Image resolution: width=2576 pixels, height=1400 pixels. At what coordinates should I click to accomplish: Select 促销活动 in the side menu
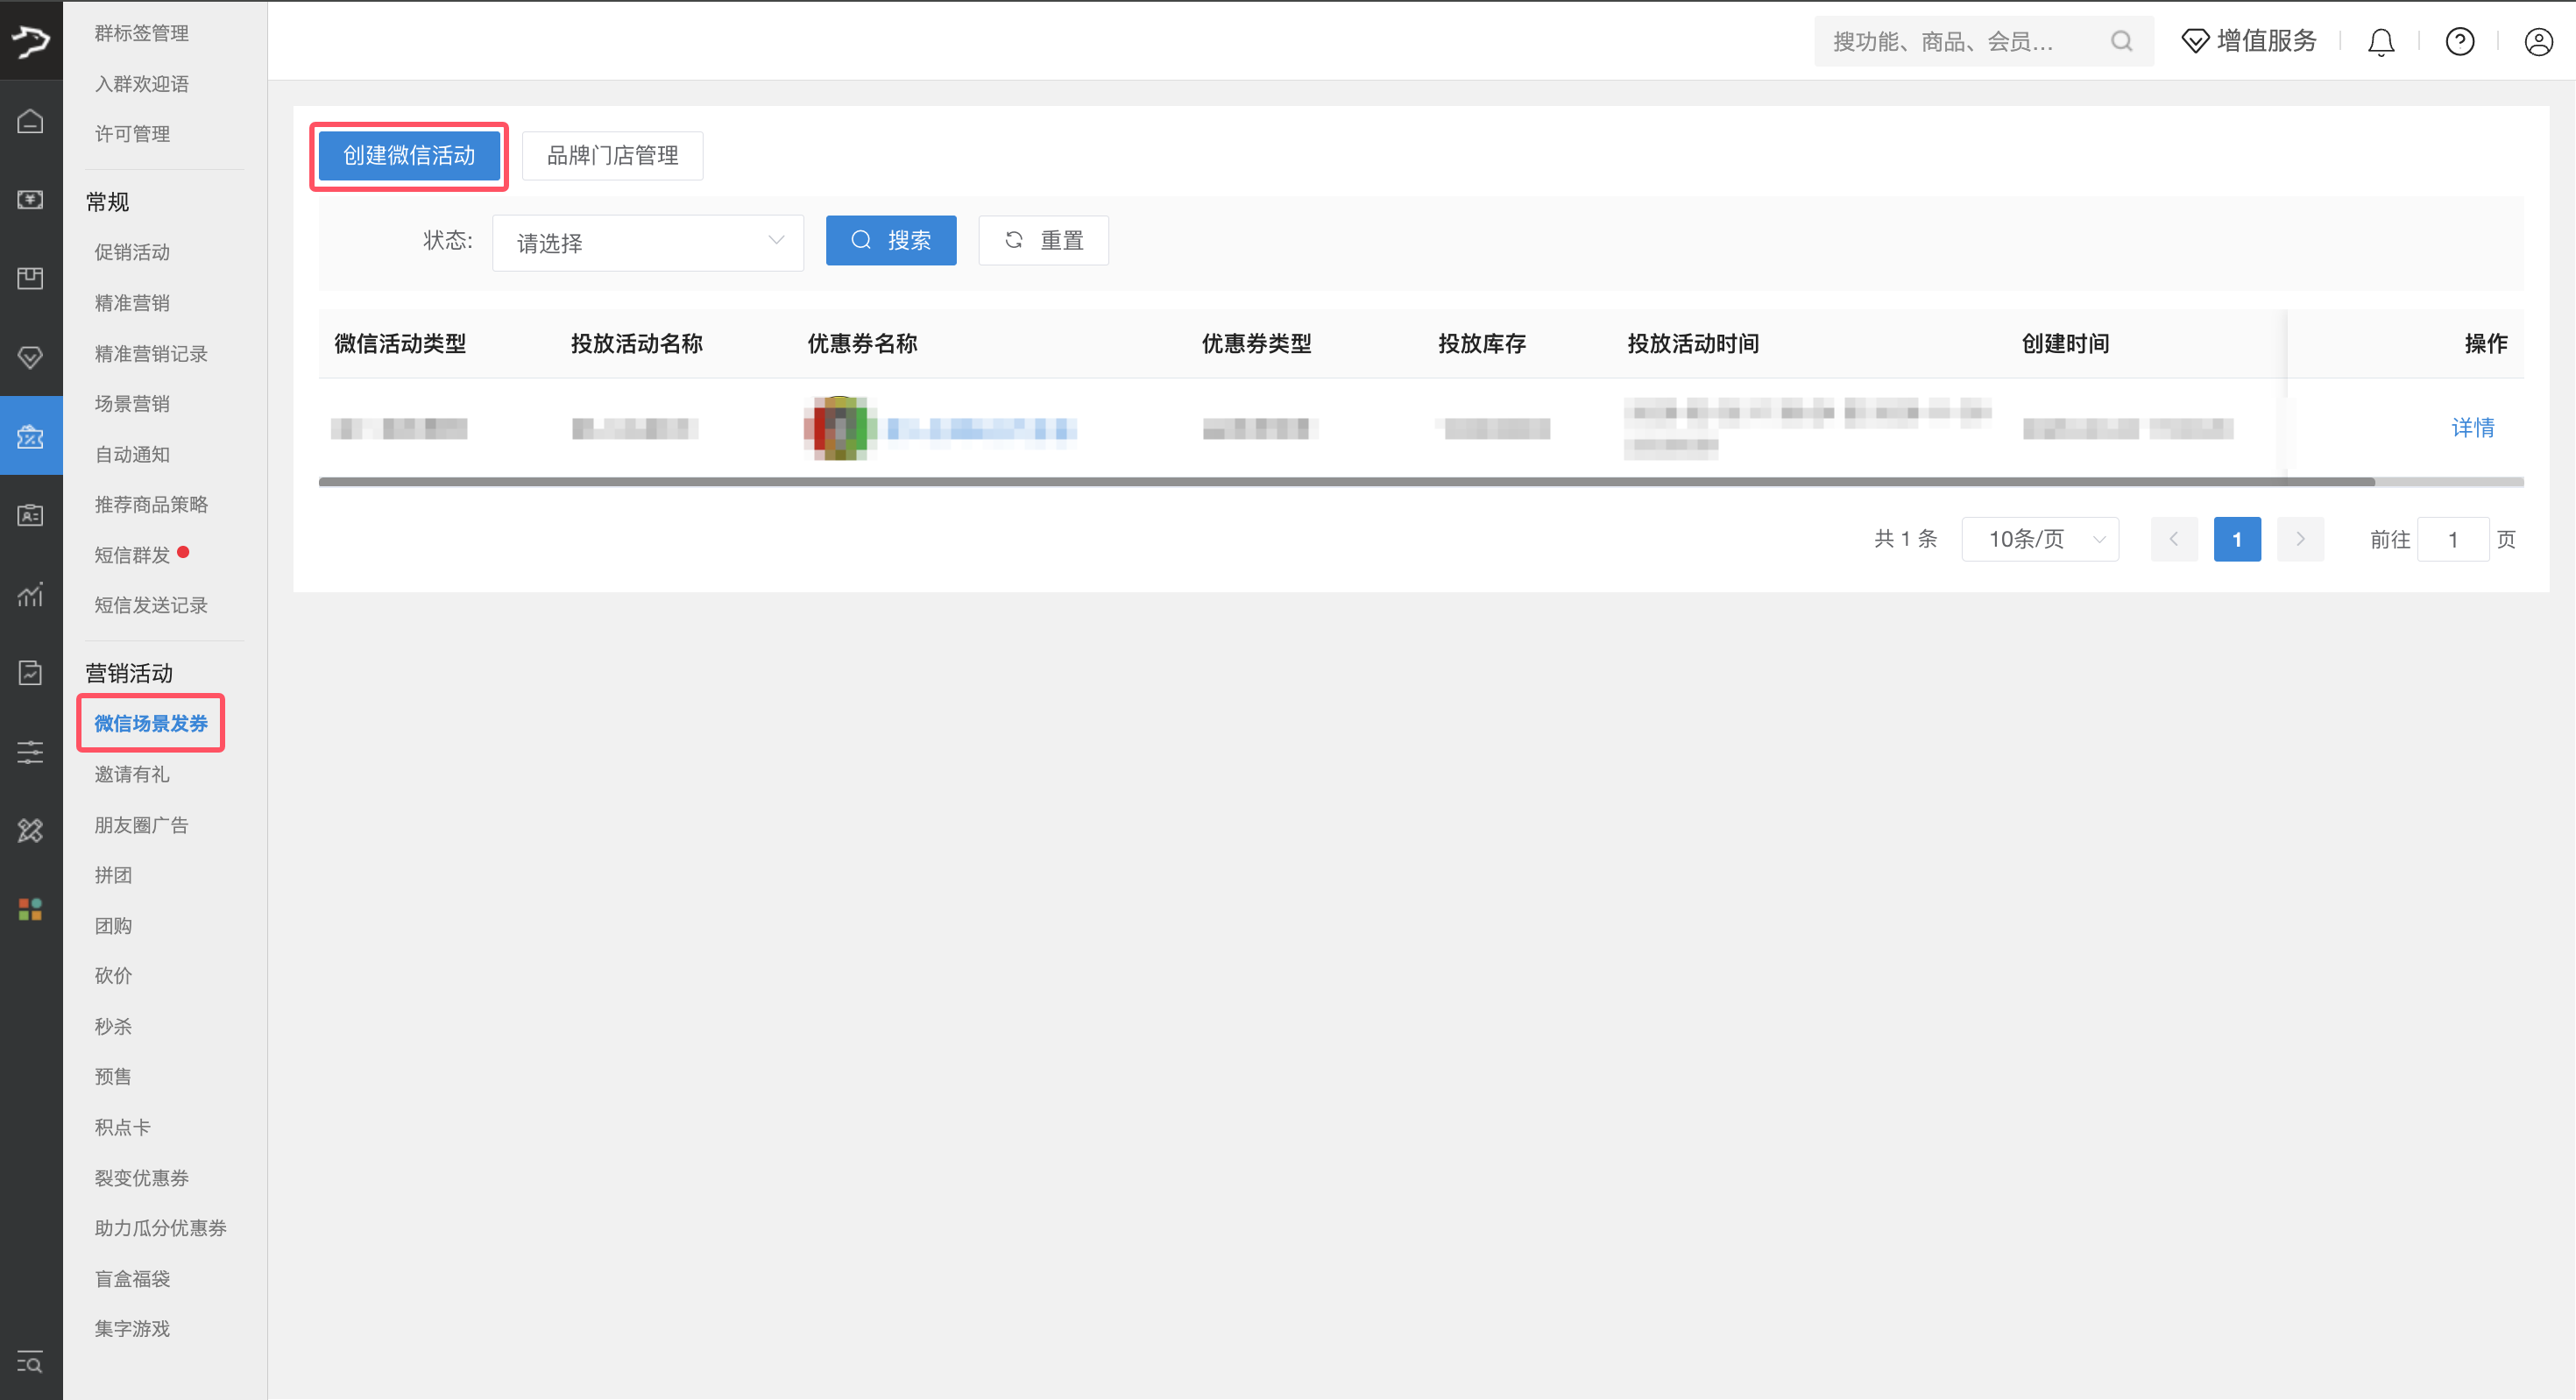[x=132, y=252]
